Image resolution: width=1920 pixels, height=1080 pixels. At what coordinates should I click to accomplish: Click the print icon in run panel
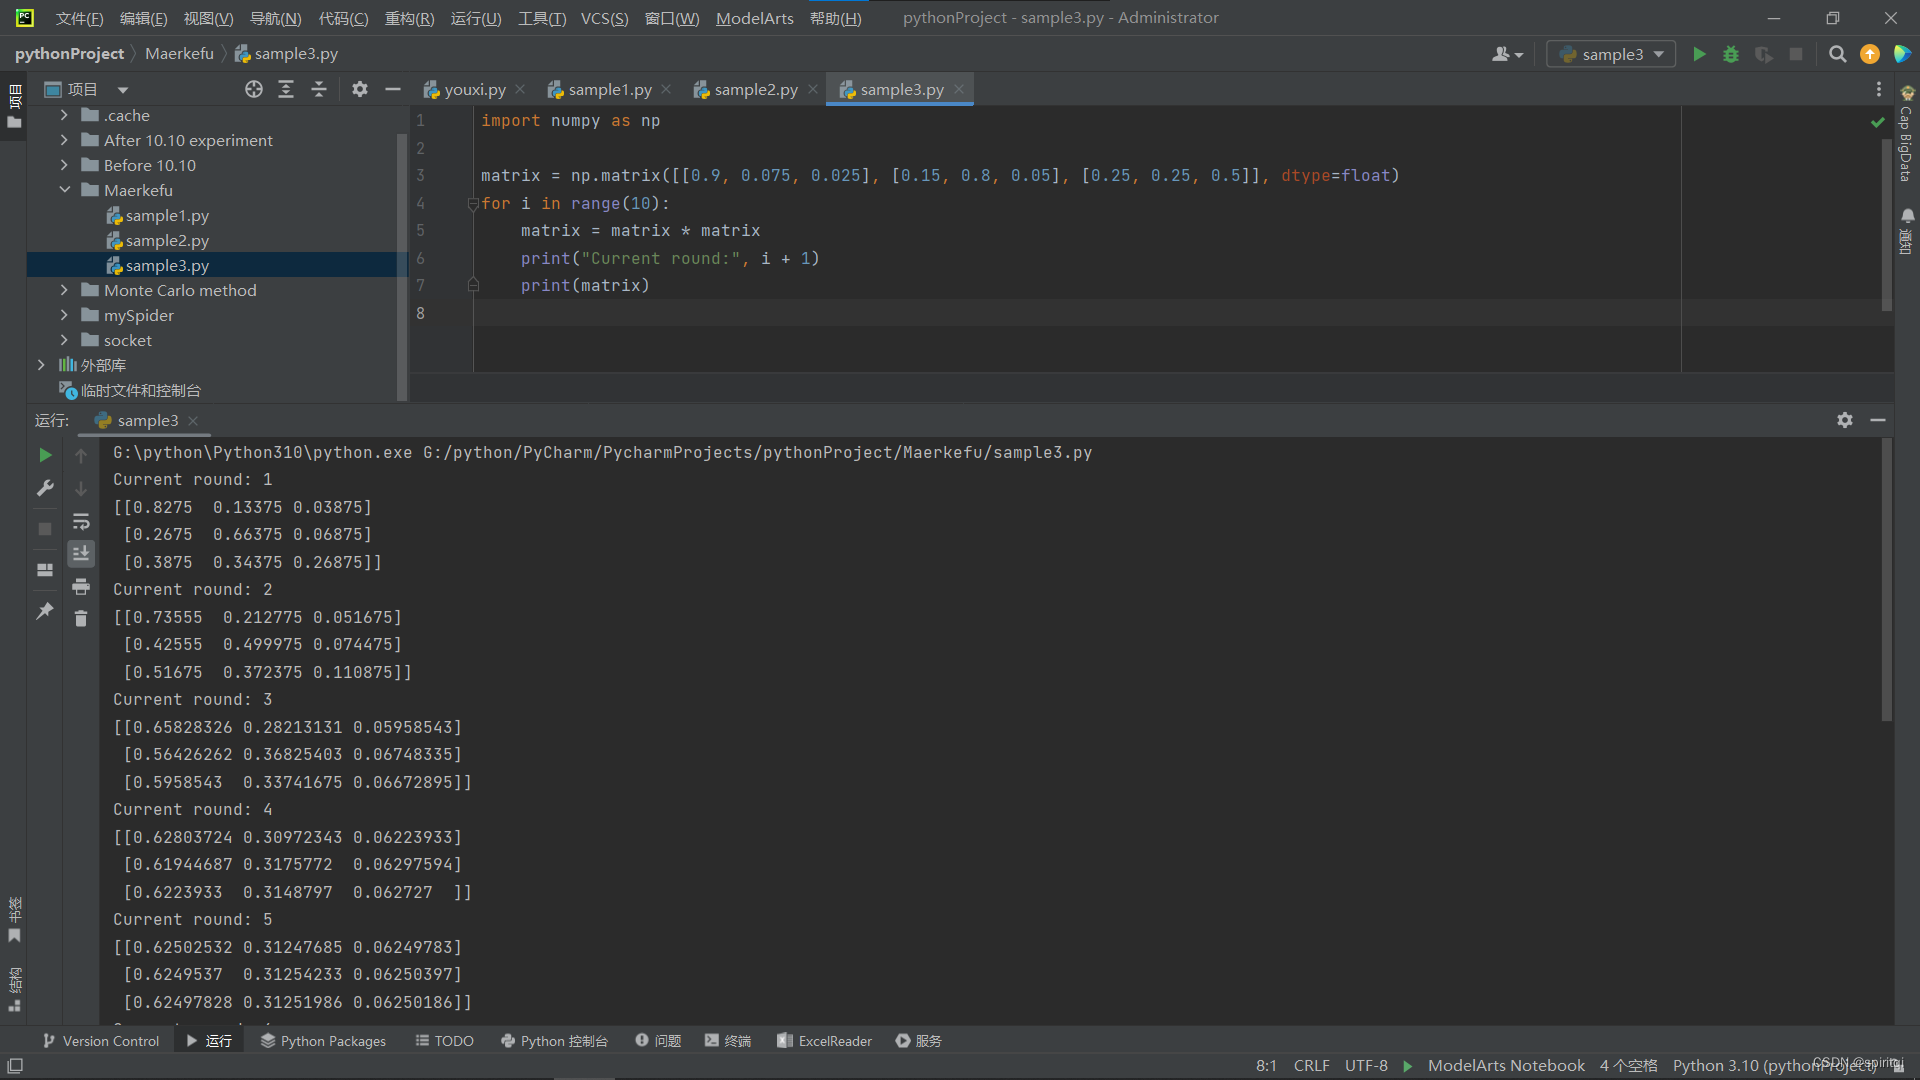click(81, 587)
